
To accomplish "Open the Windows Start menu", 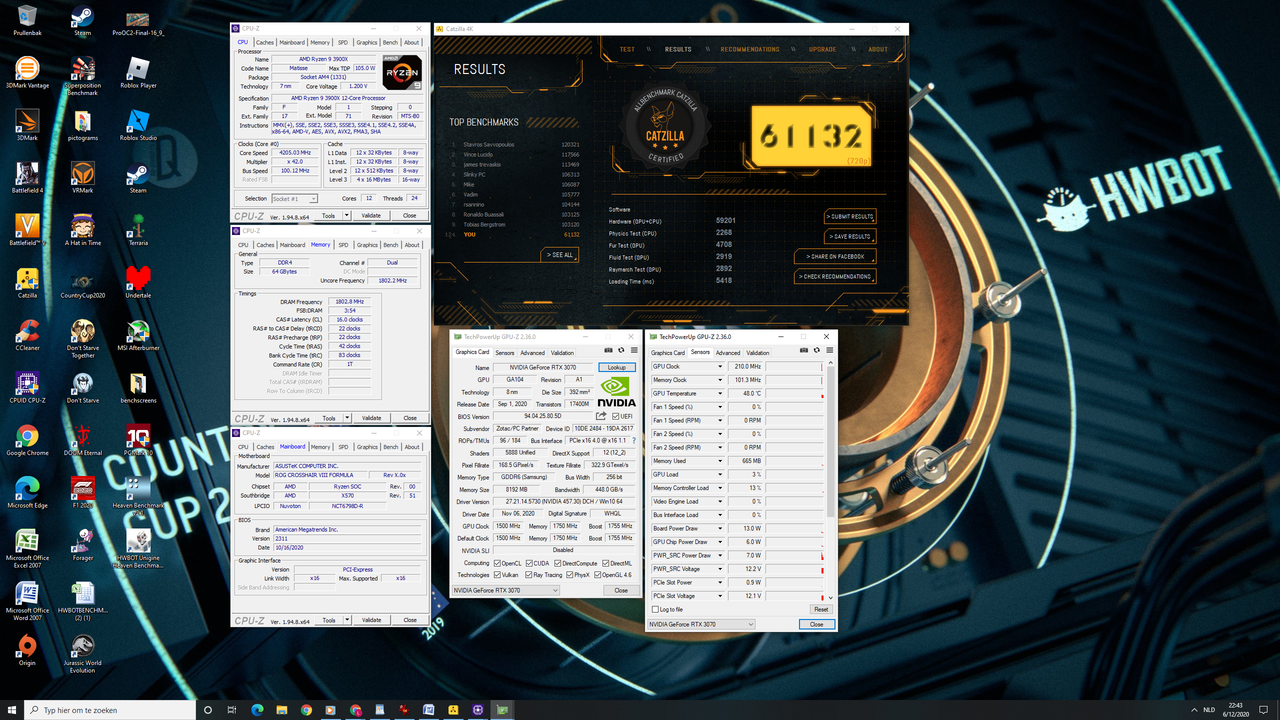I will point(12,710).
